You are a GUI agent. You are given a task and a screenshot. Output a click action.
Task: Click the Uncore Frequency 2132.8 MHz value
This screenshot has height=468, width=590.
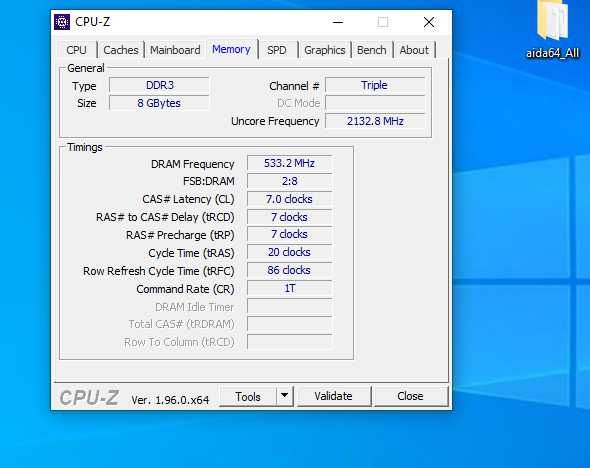[x=375, y=122]
